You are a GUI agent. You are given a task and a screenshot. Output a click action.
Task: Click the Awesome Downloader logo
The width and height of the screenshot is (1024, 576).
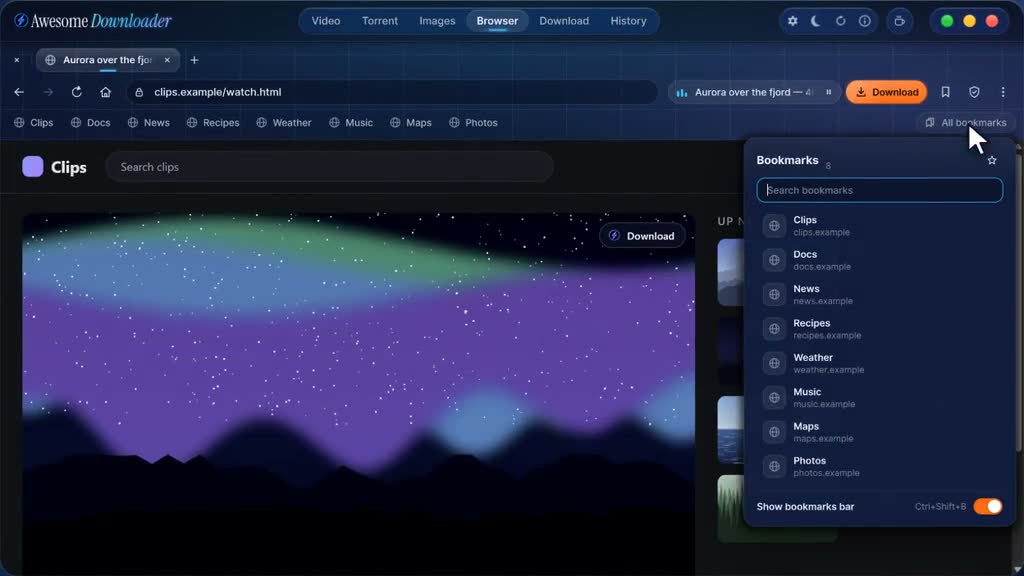(93, 21)
